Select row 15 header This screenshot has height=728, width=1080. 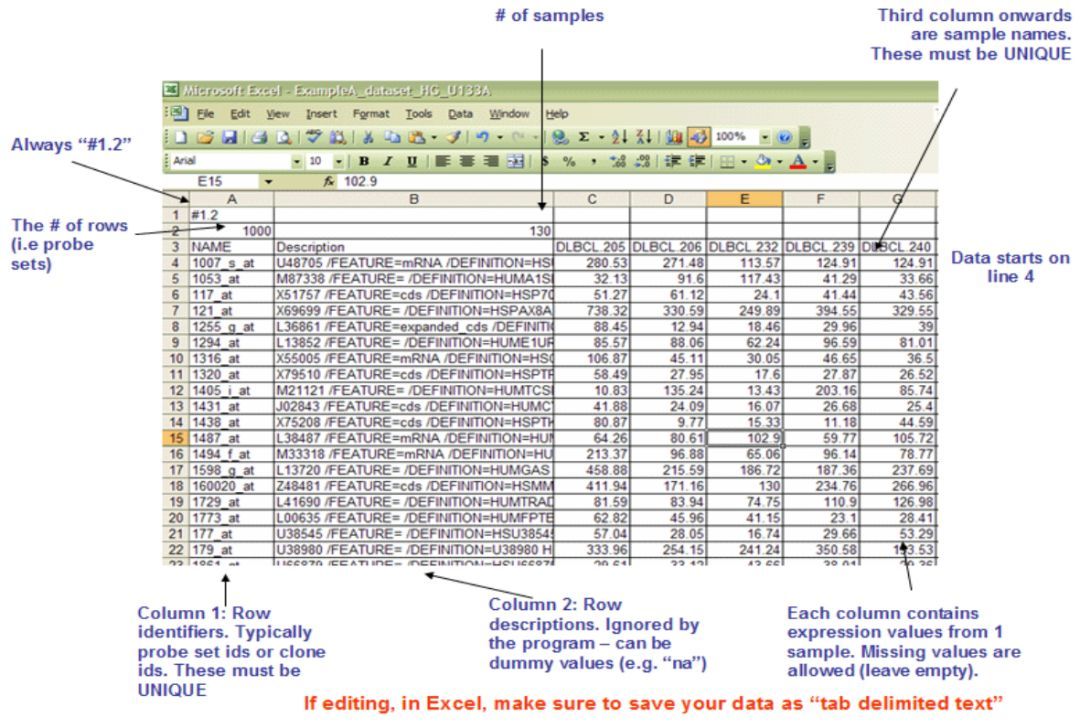pyautogui.click(x=176, y=438)
